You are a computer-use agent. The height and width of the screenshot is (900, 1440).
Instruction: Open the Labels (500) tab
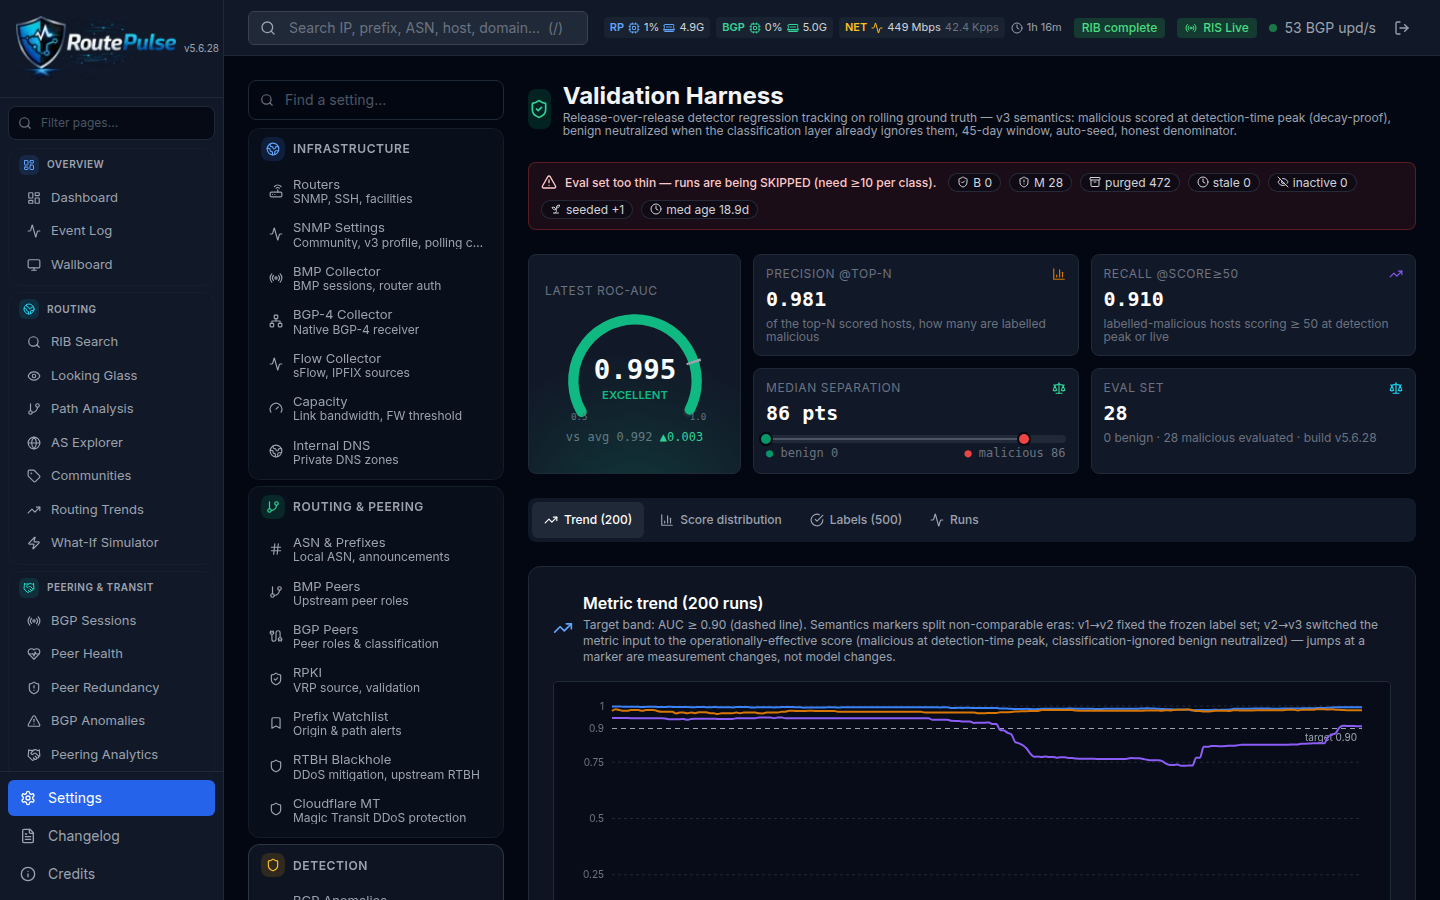[x=856, y=520]
